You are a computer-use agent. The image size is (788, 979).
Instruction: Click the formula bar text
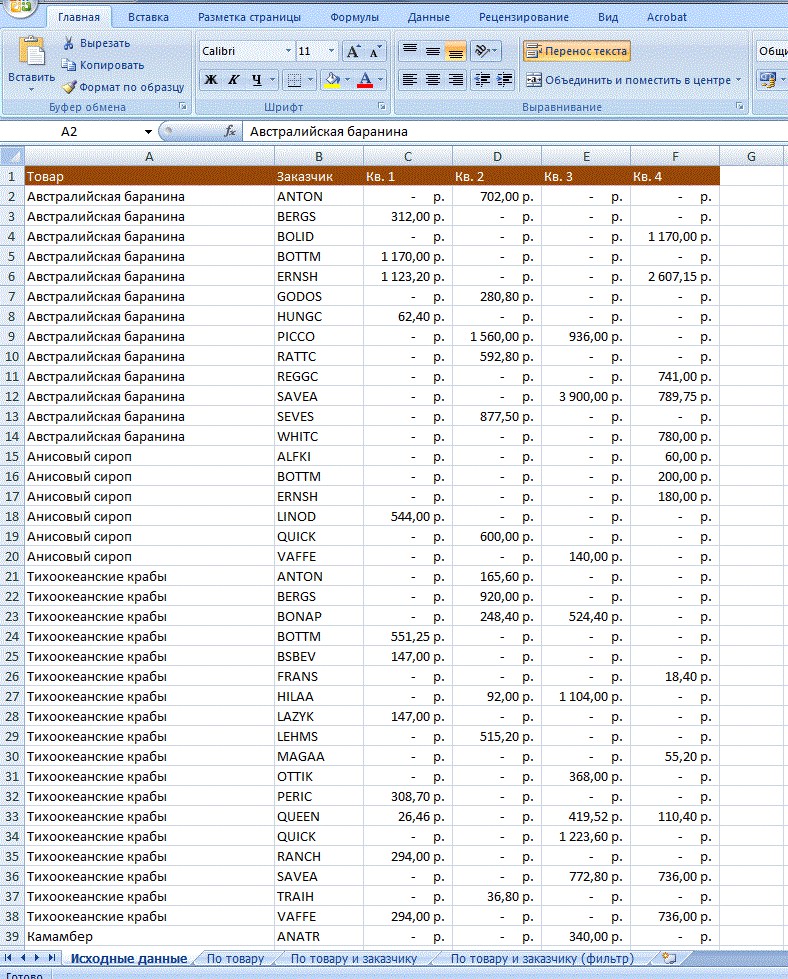click(x=328, y=132)
